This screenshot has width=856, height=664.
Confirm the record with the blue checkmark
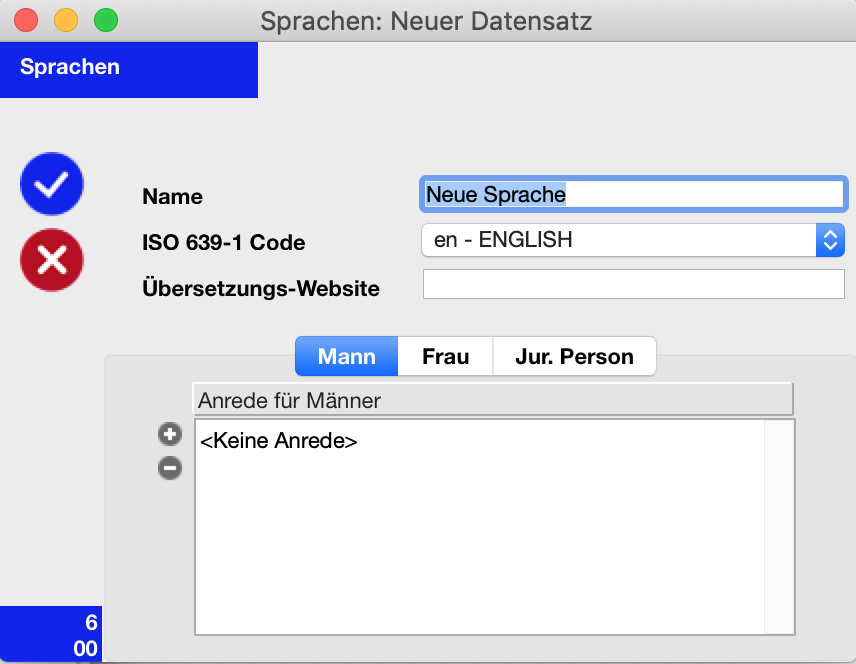coord(52,183)
